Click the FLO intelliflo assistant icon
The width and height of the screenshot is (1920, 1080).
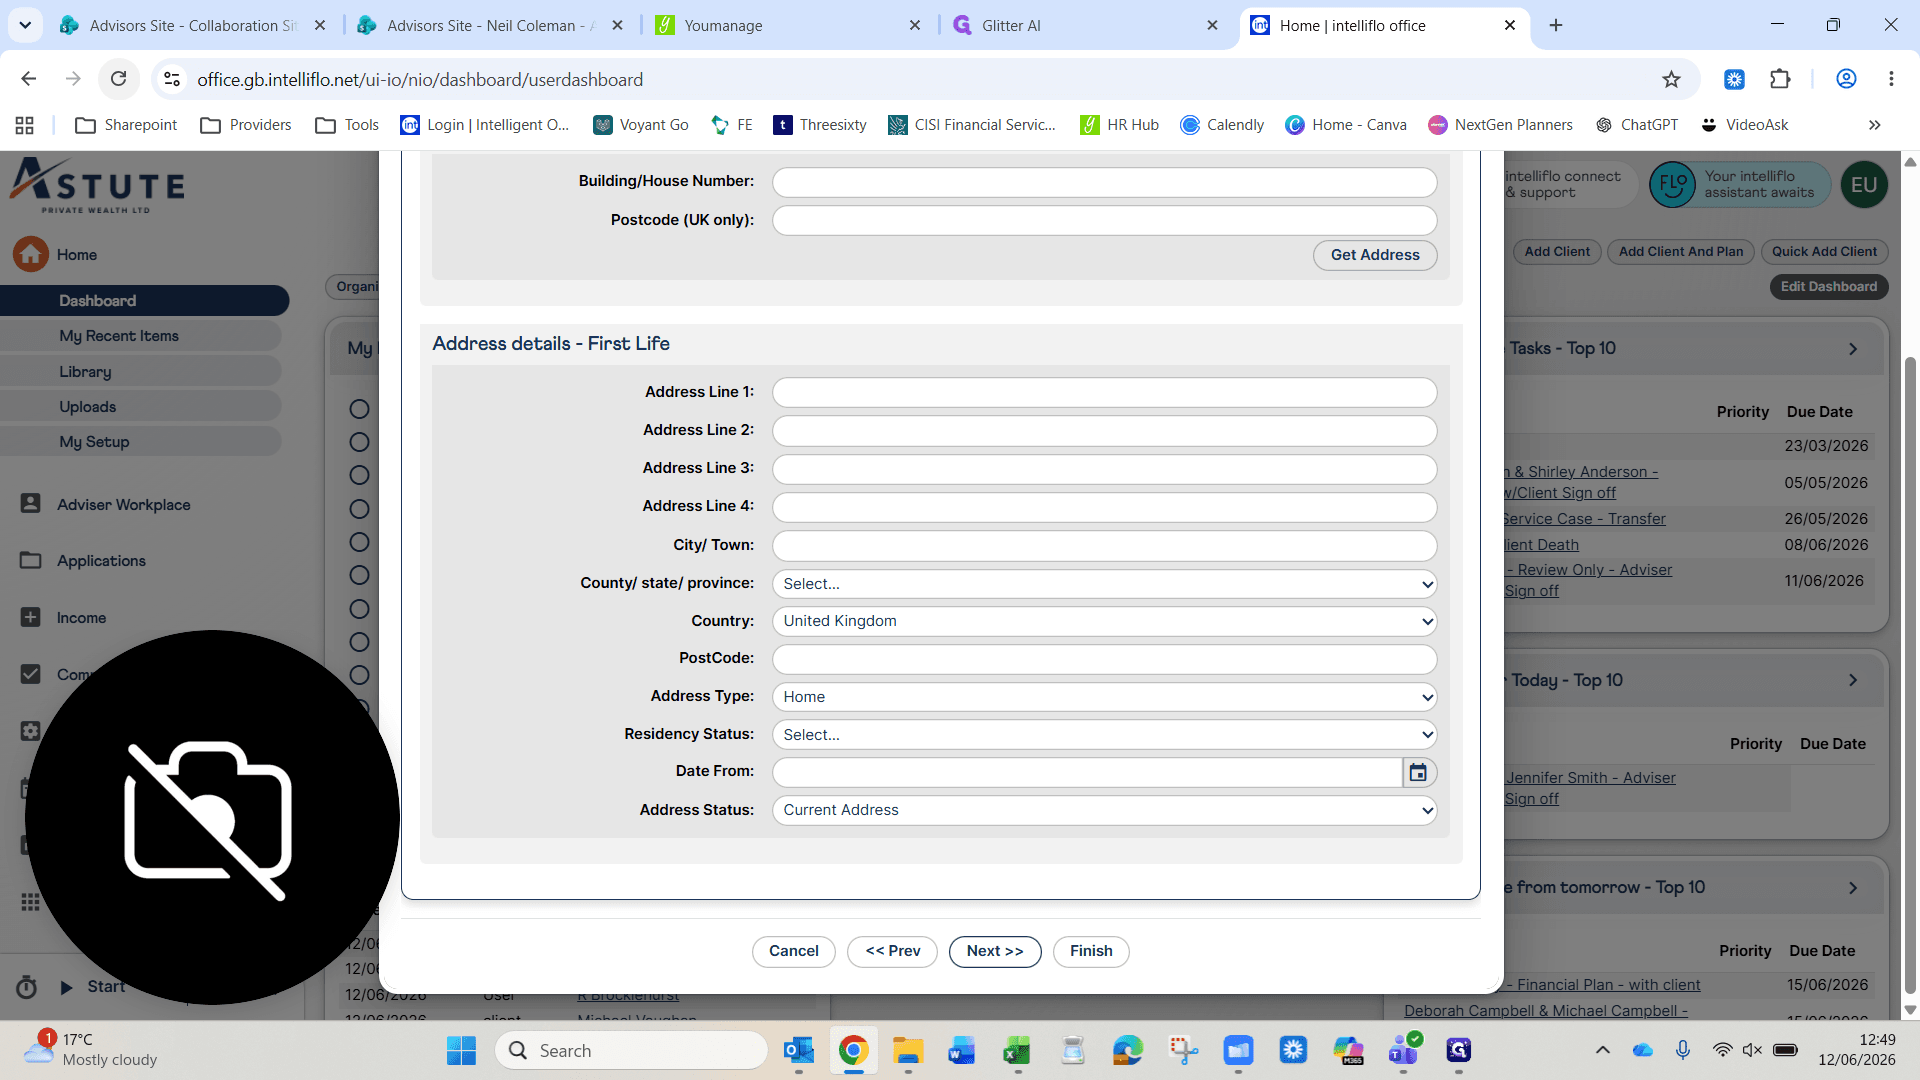click(x=1672, y=185)
